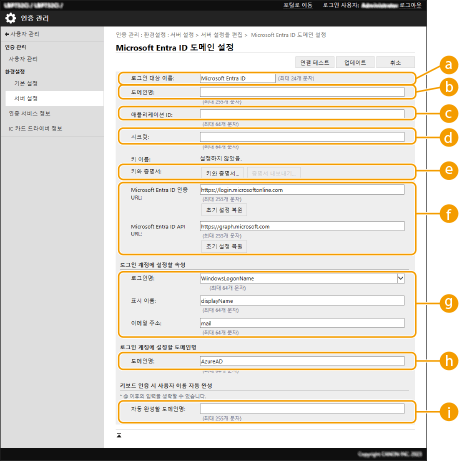
Task: Open IC 카드 드라이버 정보 in sidebar
Action: point(35,129)
